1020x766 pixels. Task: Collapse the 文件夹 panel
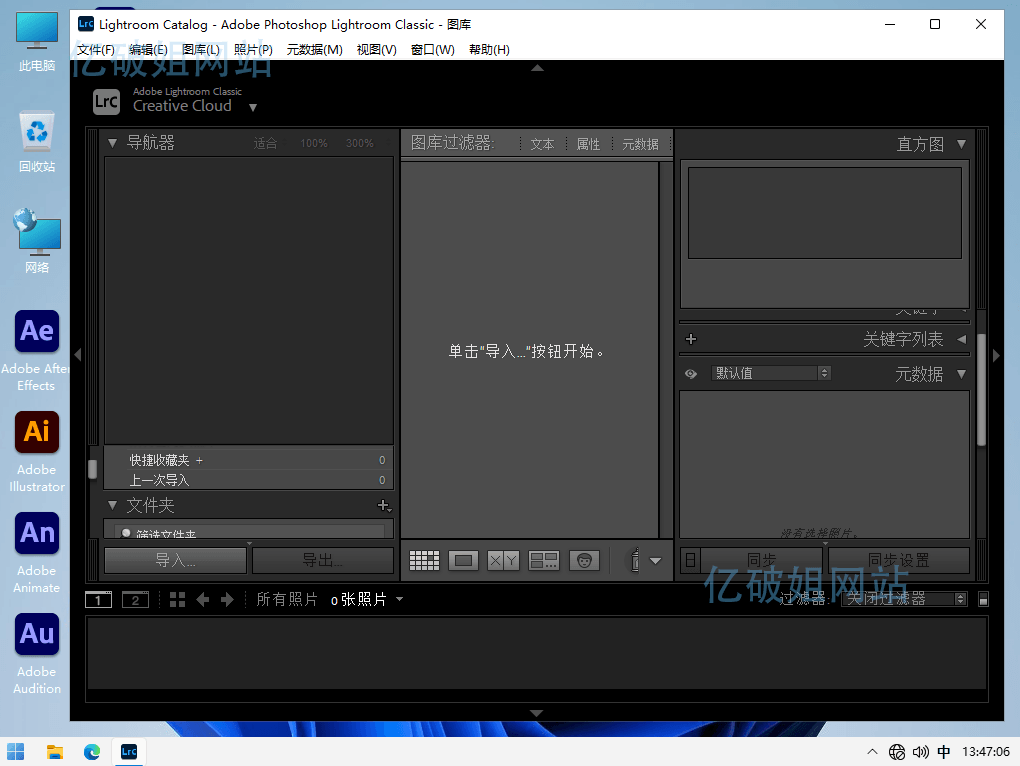pos(113,505)
